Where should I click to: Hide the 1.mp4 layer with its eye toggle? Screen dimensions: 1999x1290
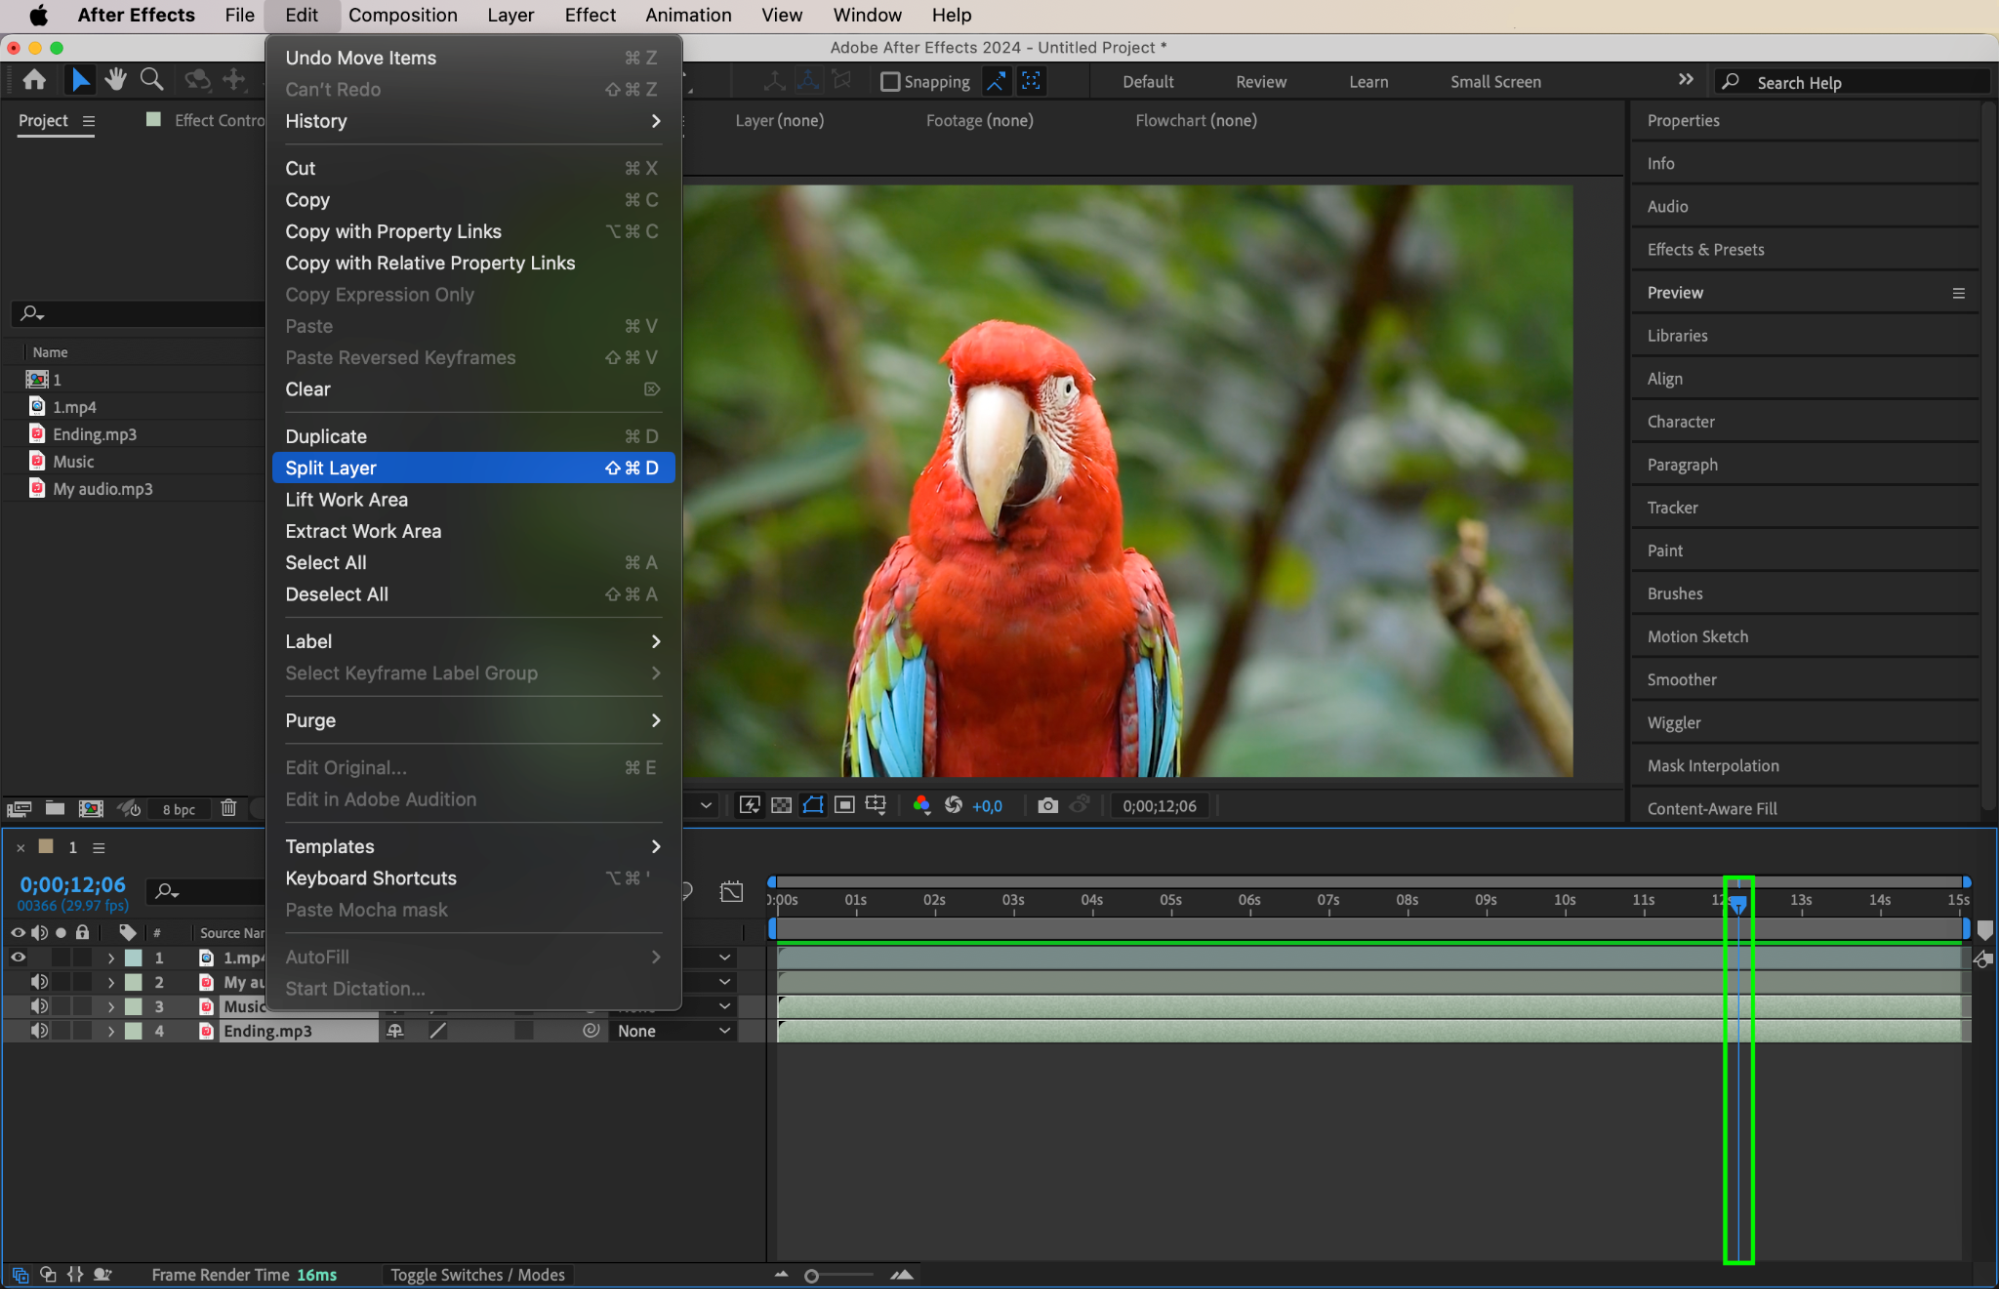[18, 957]
